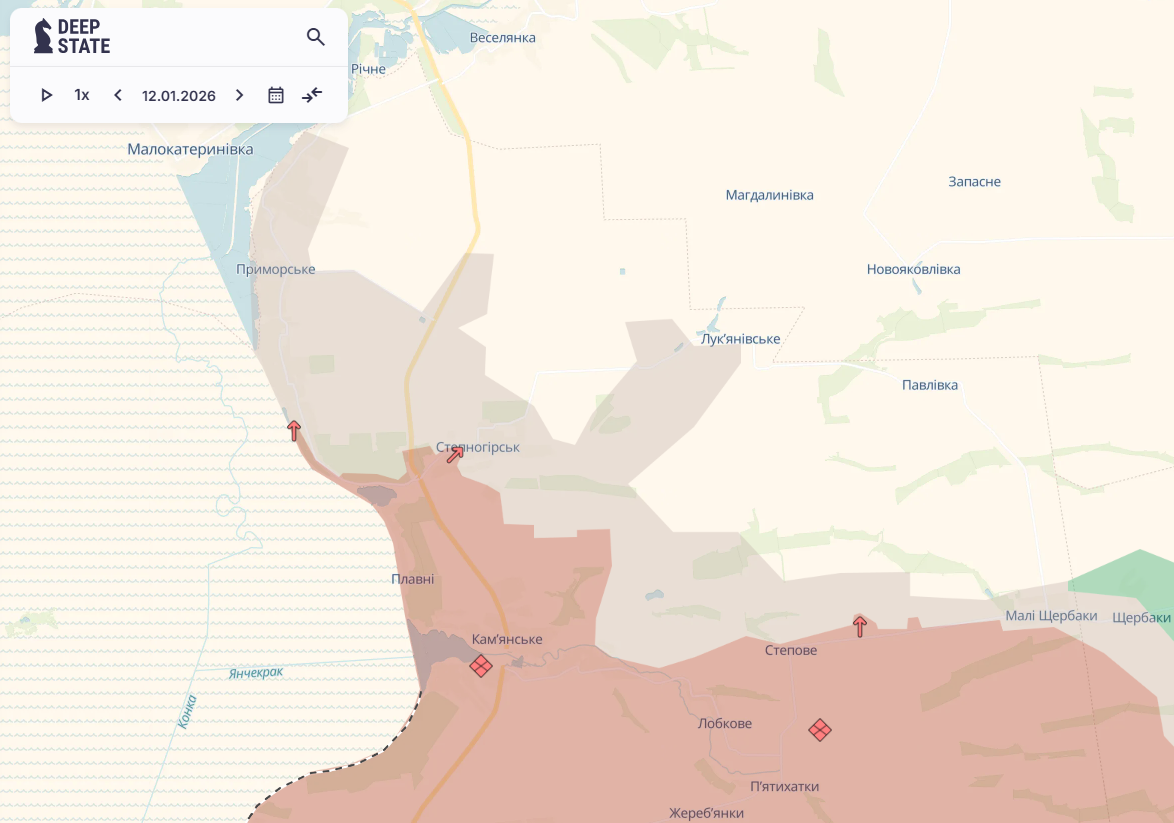This screenshot has width=1174, height=823.
Task: Click the Малі Щербаки village label
Action: tap(1051, 616)
